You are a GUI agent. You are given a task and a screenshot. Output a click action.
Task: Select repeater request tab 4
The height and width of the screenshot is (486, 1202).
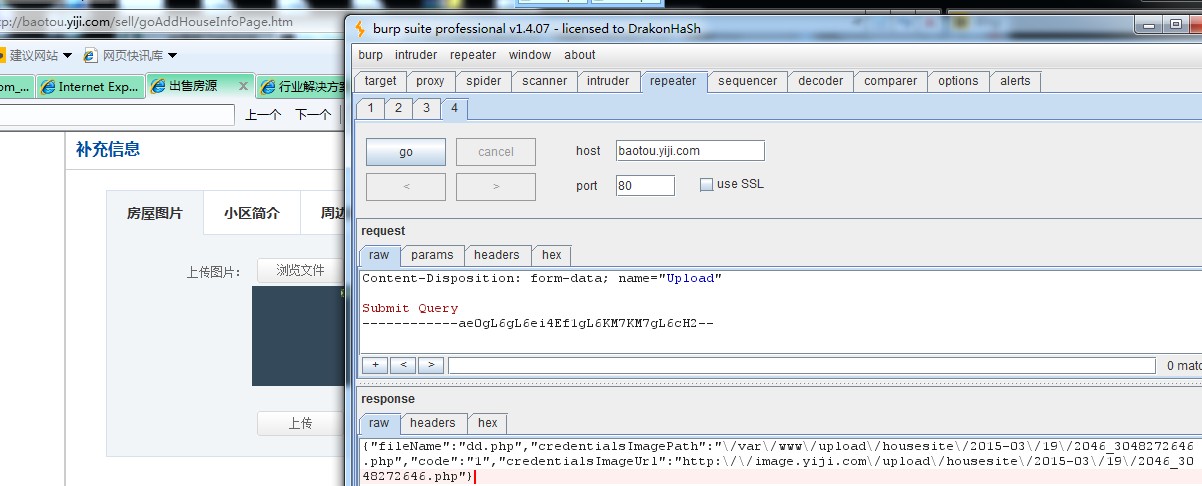pos(454,108)
